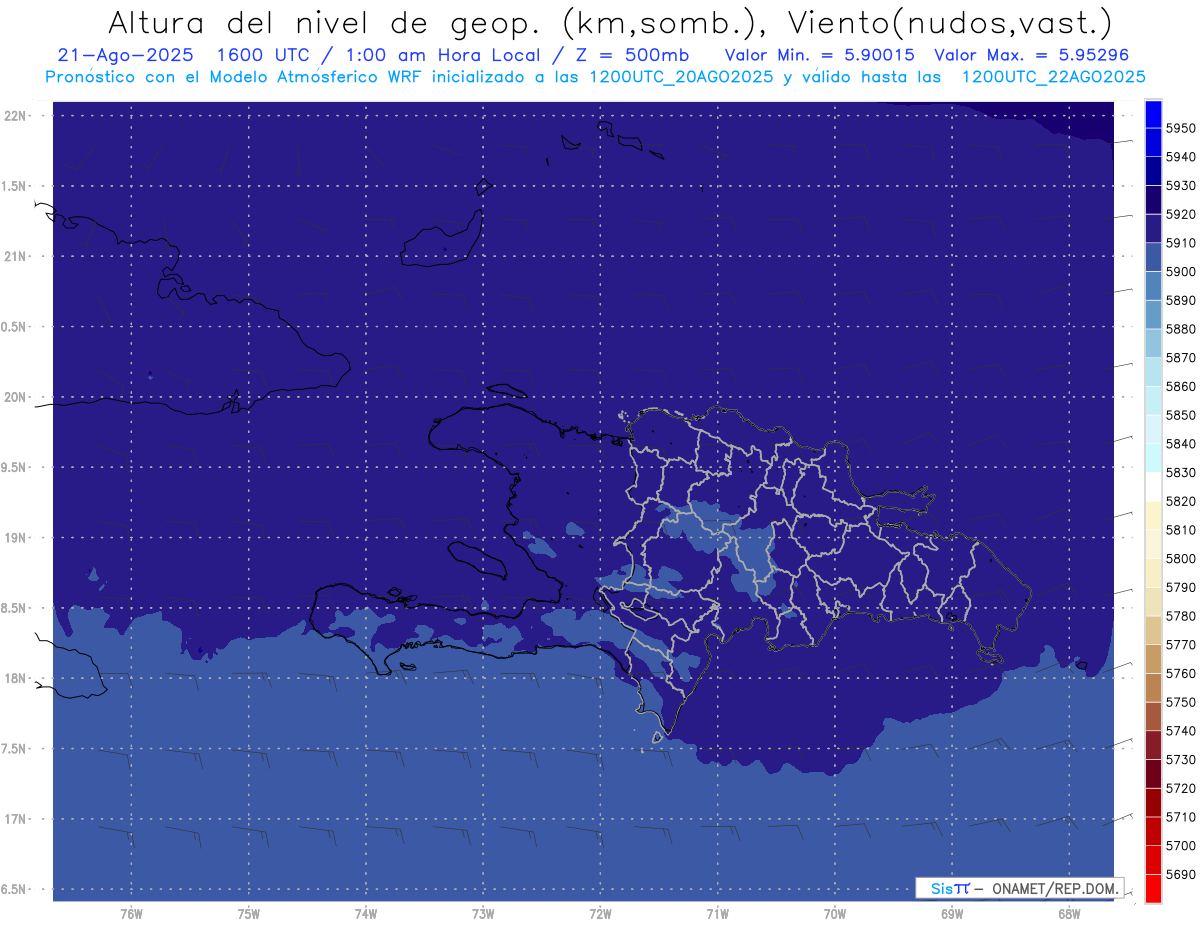This screenshot has width=1200, height=927.
Task: Click the '21N' latitude label
Action: click(17, 256)
